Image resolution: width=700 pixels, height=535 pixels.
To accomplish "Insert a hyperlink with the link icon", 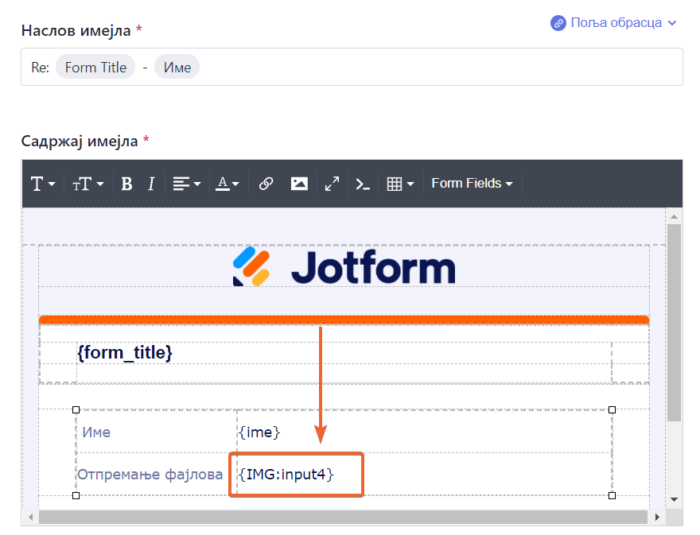I will [x=266, y=184].
